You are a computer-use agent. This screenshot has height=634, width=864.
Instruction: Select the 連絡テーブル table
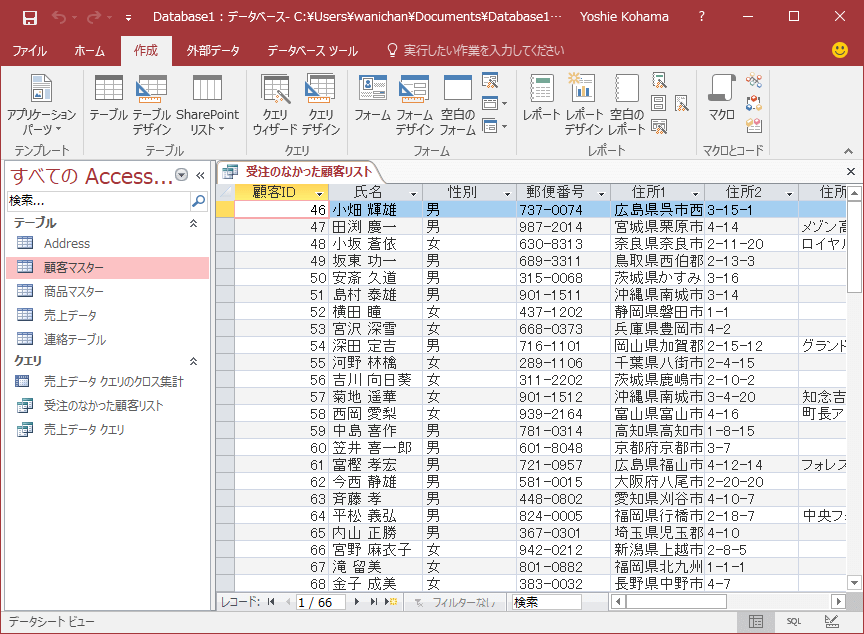click(x=108, y=339)
